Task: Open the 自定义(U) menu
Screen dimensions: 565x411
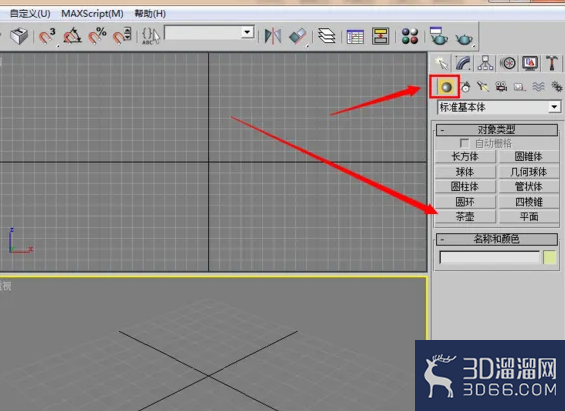Action: [x=30, y=14]
